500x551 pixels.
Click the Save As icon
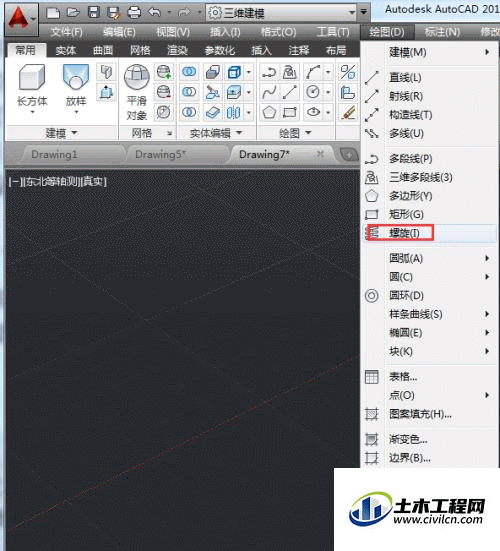tap(113, 13)
